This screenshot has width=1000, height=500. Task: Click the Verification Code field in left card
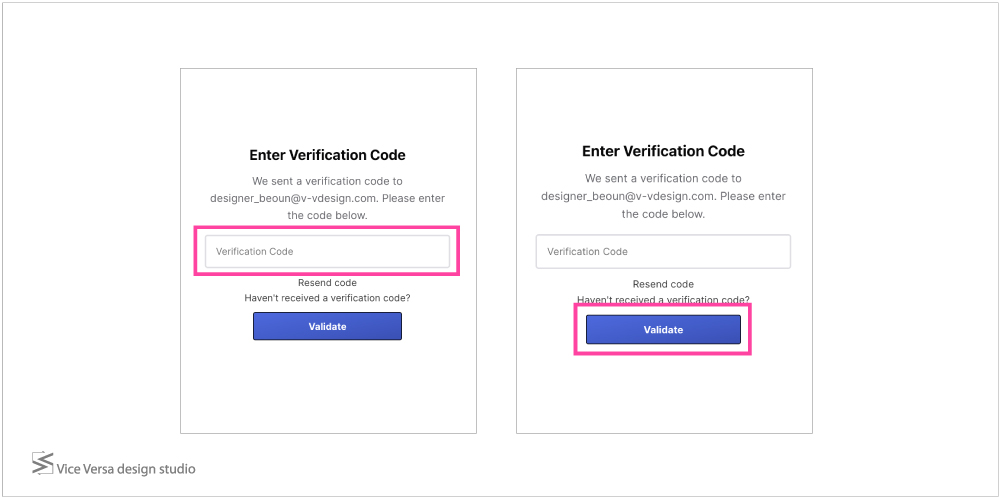[x=327, y=252]
